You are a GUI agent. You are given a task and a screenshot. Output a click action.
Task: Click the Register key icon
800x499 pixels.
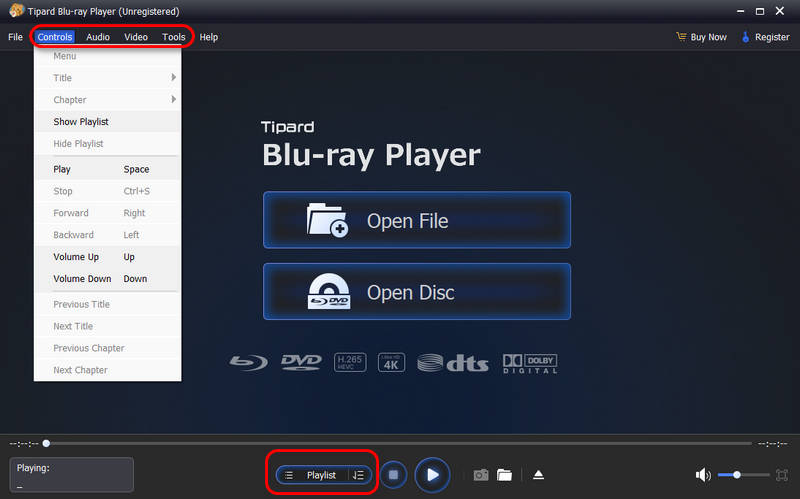[x=745, y=37]
